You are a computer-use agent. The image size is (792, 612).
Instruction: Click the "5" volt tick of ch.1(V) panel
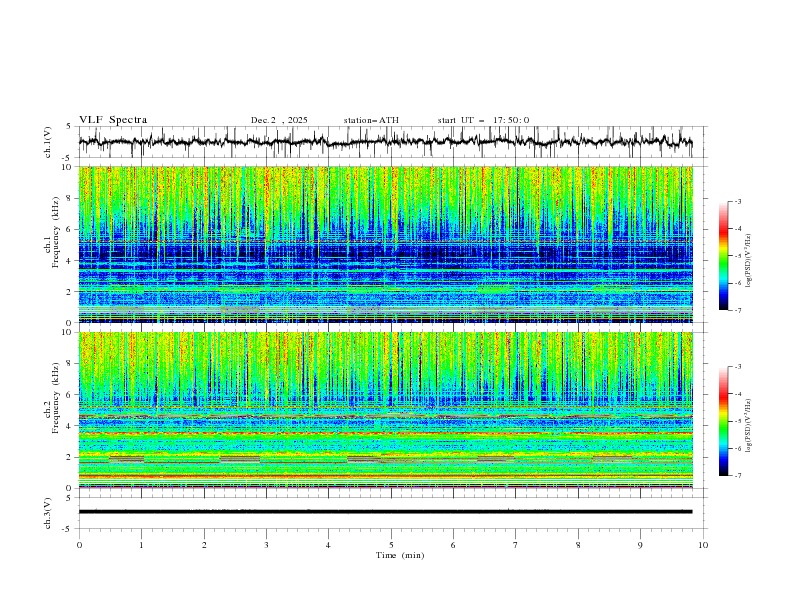tap(70, 126)
